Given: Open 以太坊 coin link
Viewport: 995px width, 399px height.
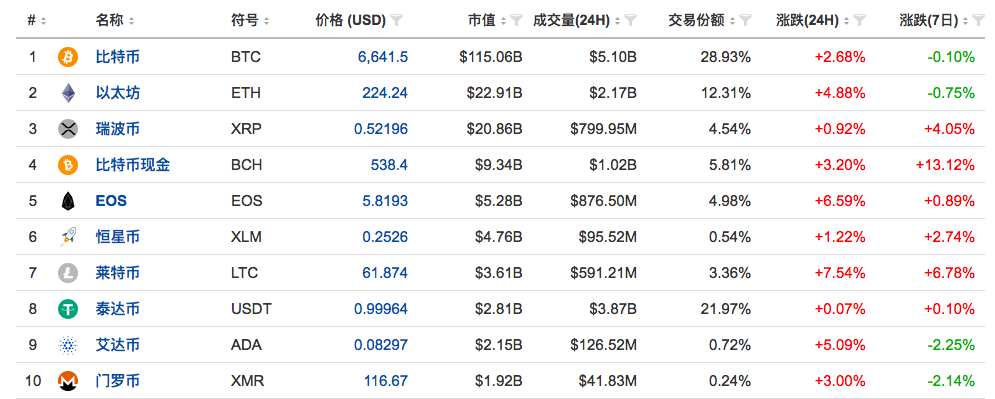Looking at the screenshot, I should click(x=118, y=93).
